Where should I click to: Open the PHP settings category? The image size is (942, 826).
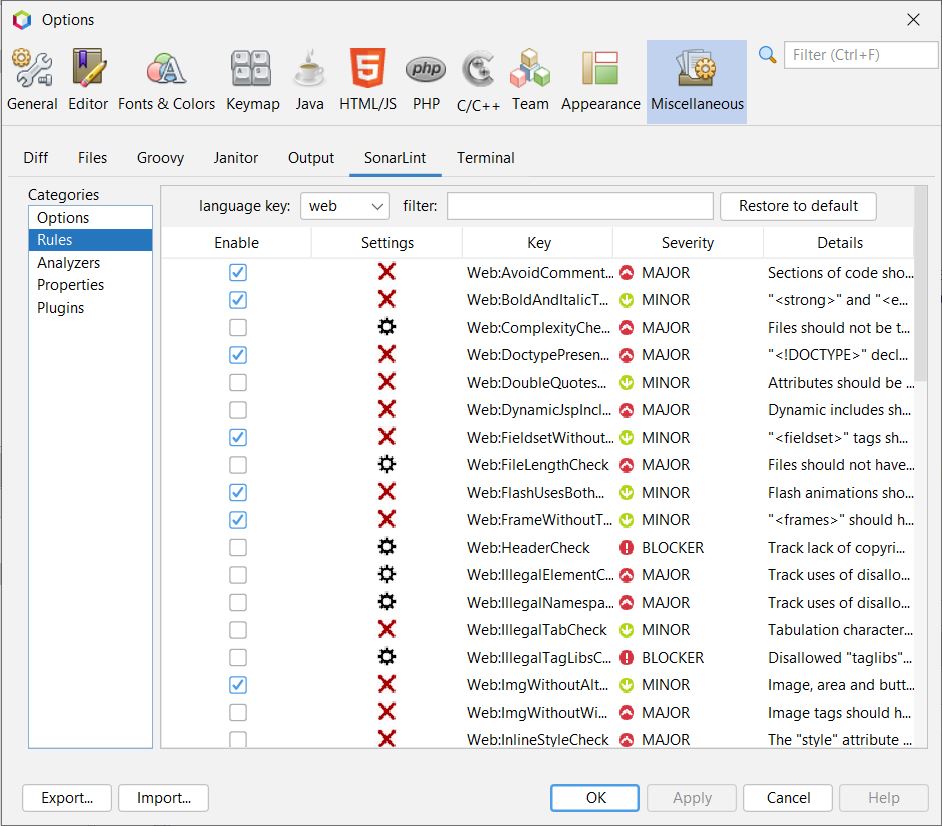pos(426,80)
